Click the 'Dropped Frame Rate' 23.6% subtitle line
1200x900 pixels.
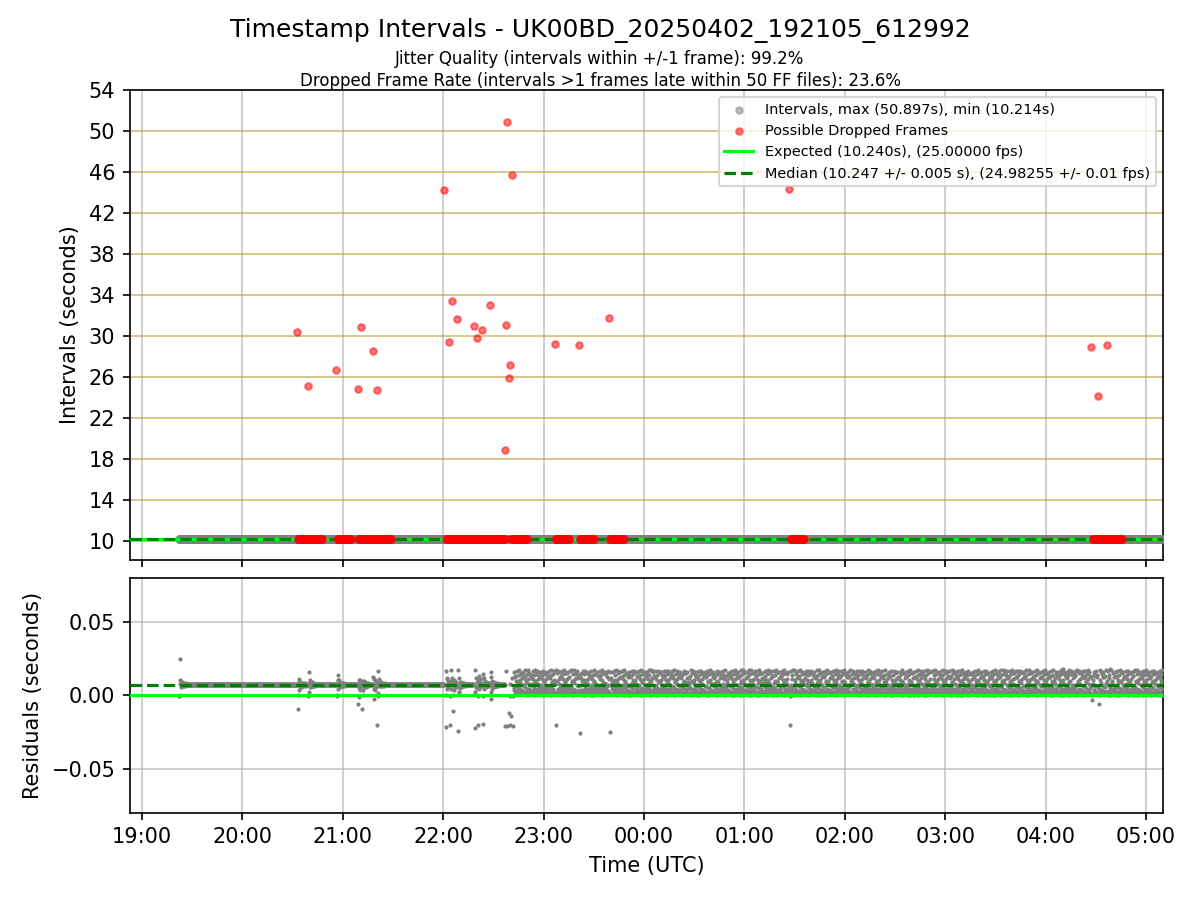click(x=600, y=80)
